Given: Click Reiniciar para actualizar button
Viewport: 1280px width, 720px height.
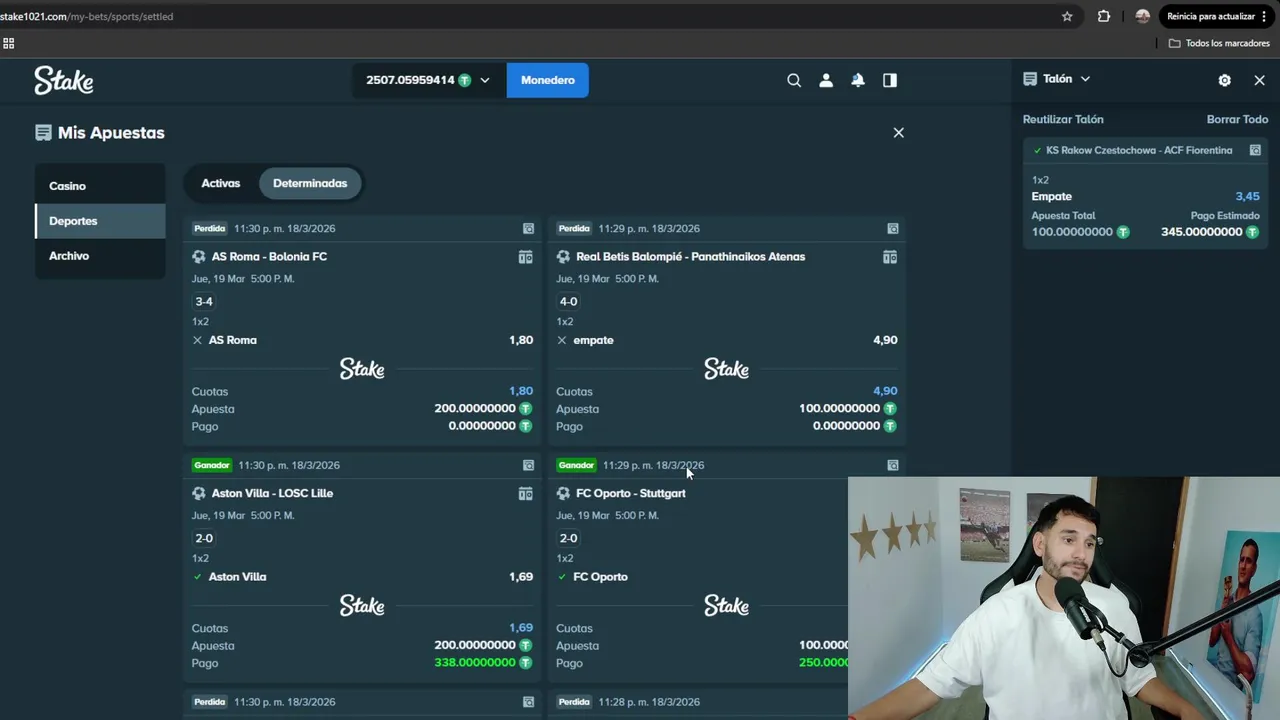Looking at the screenshot, I should click(x=1218, y=16).
